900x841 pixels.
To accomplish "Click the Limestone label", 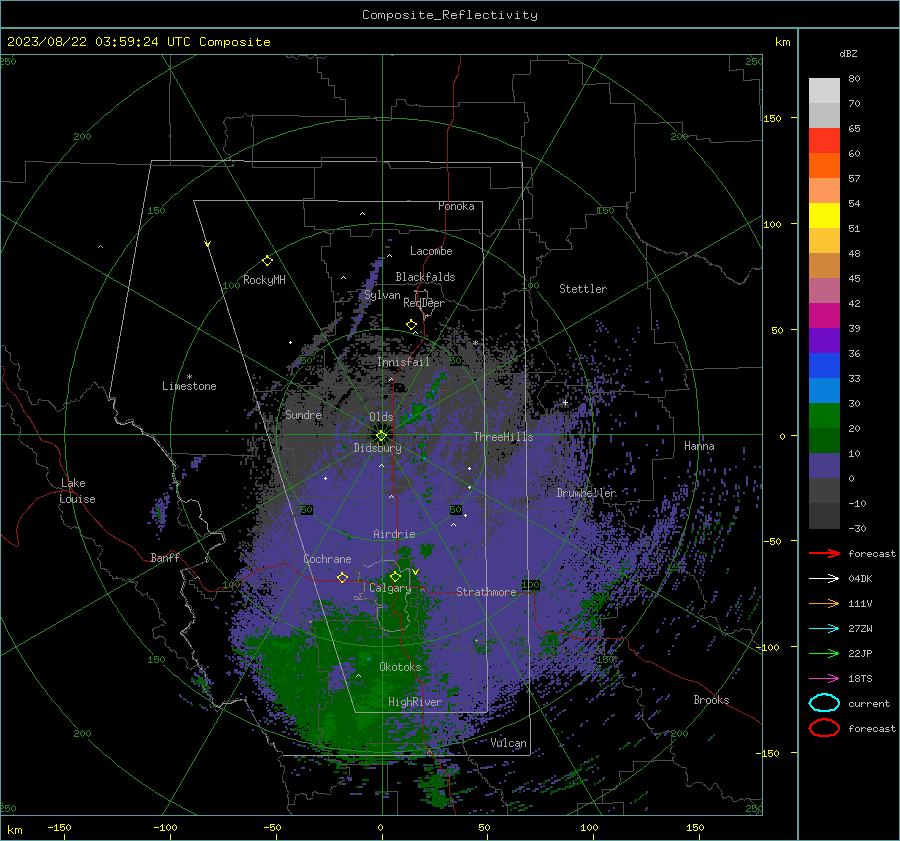I will point(189,386).
